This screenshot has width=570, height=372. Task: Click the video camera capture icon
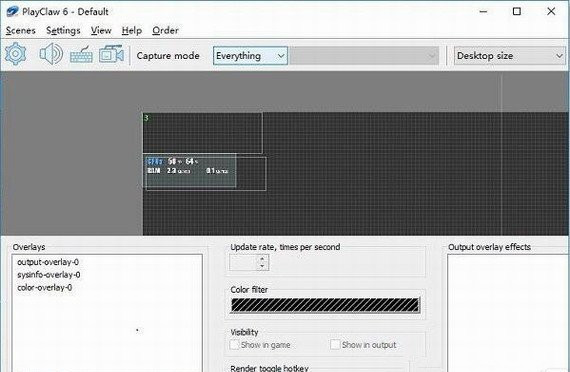111,54
